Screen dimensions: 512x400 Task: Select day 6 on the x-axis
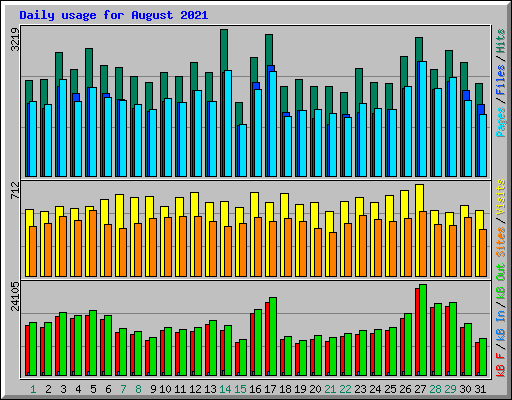point(108,389)
